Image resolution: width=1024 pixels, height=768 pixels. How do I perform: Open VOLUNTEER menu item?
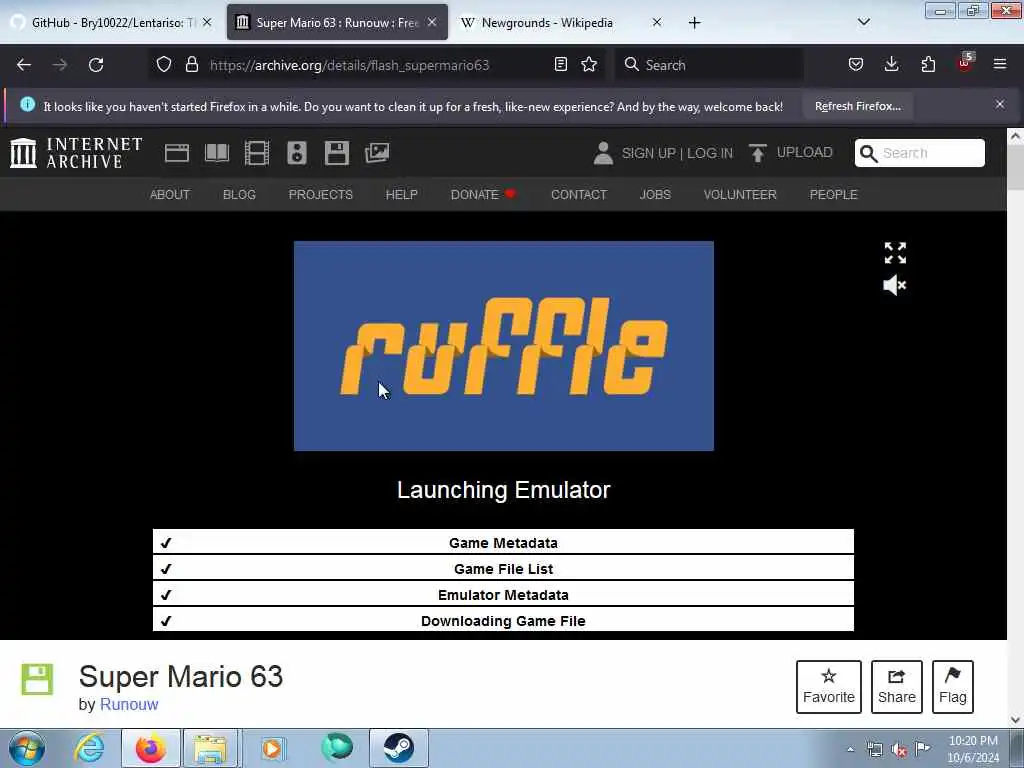740,195
